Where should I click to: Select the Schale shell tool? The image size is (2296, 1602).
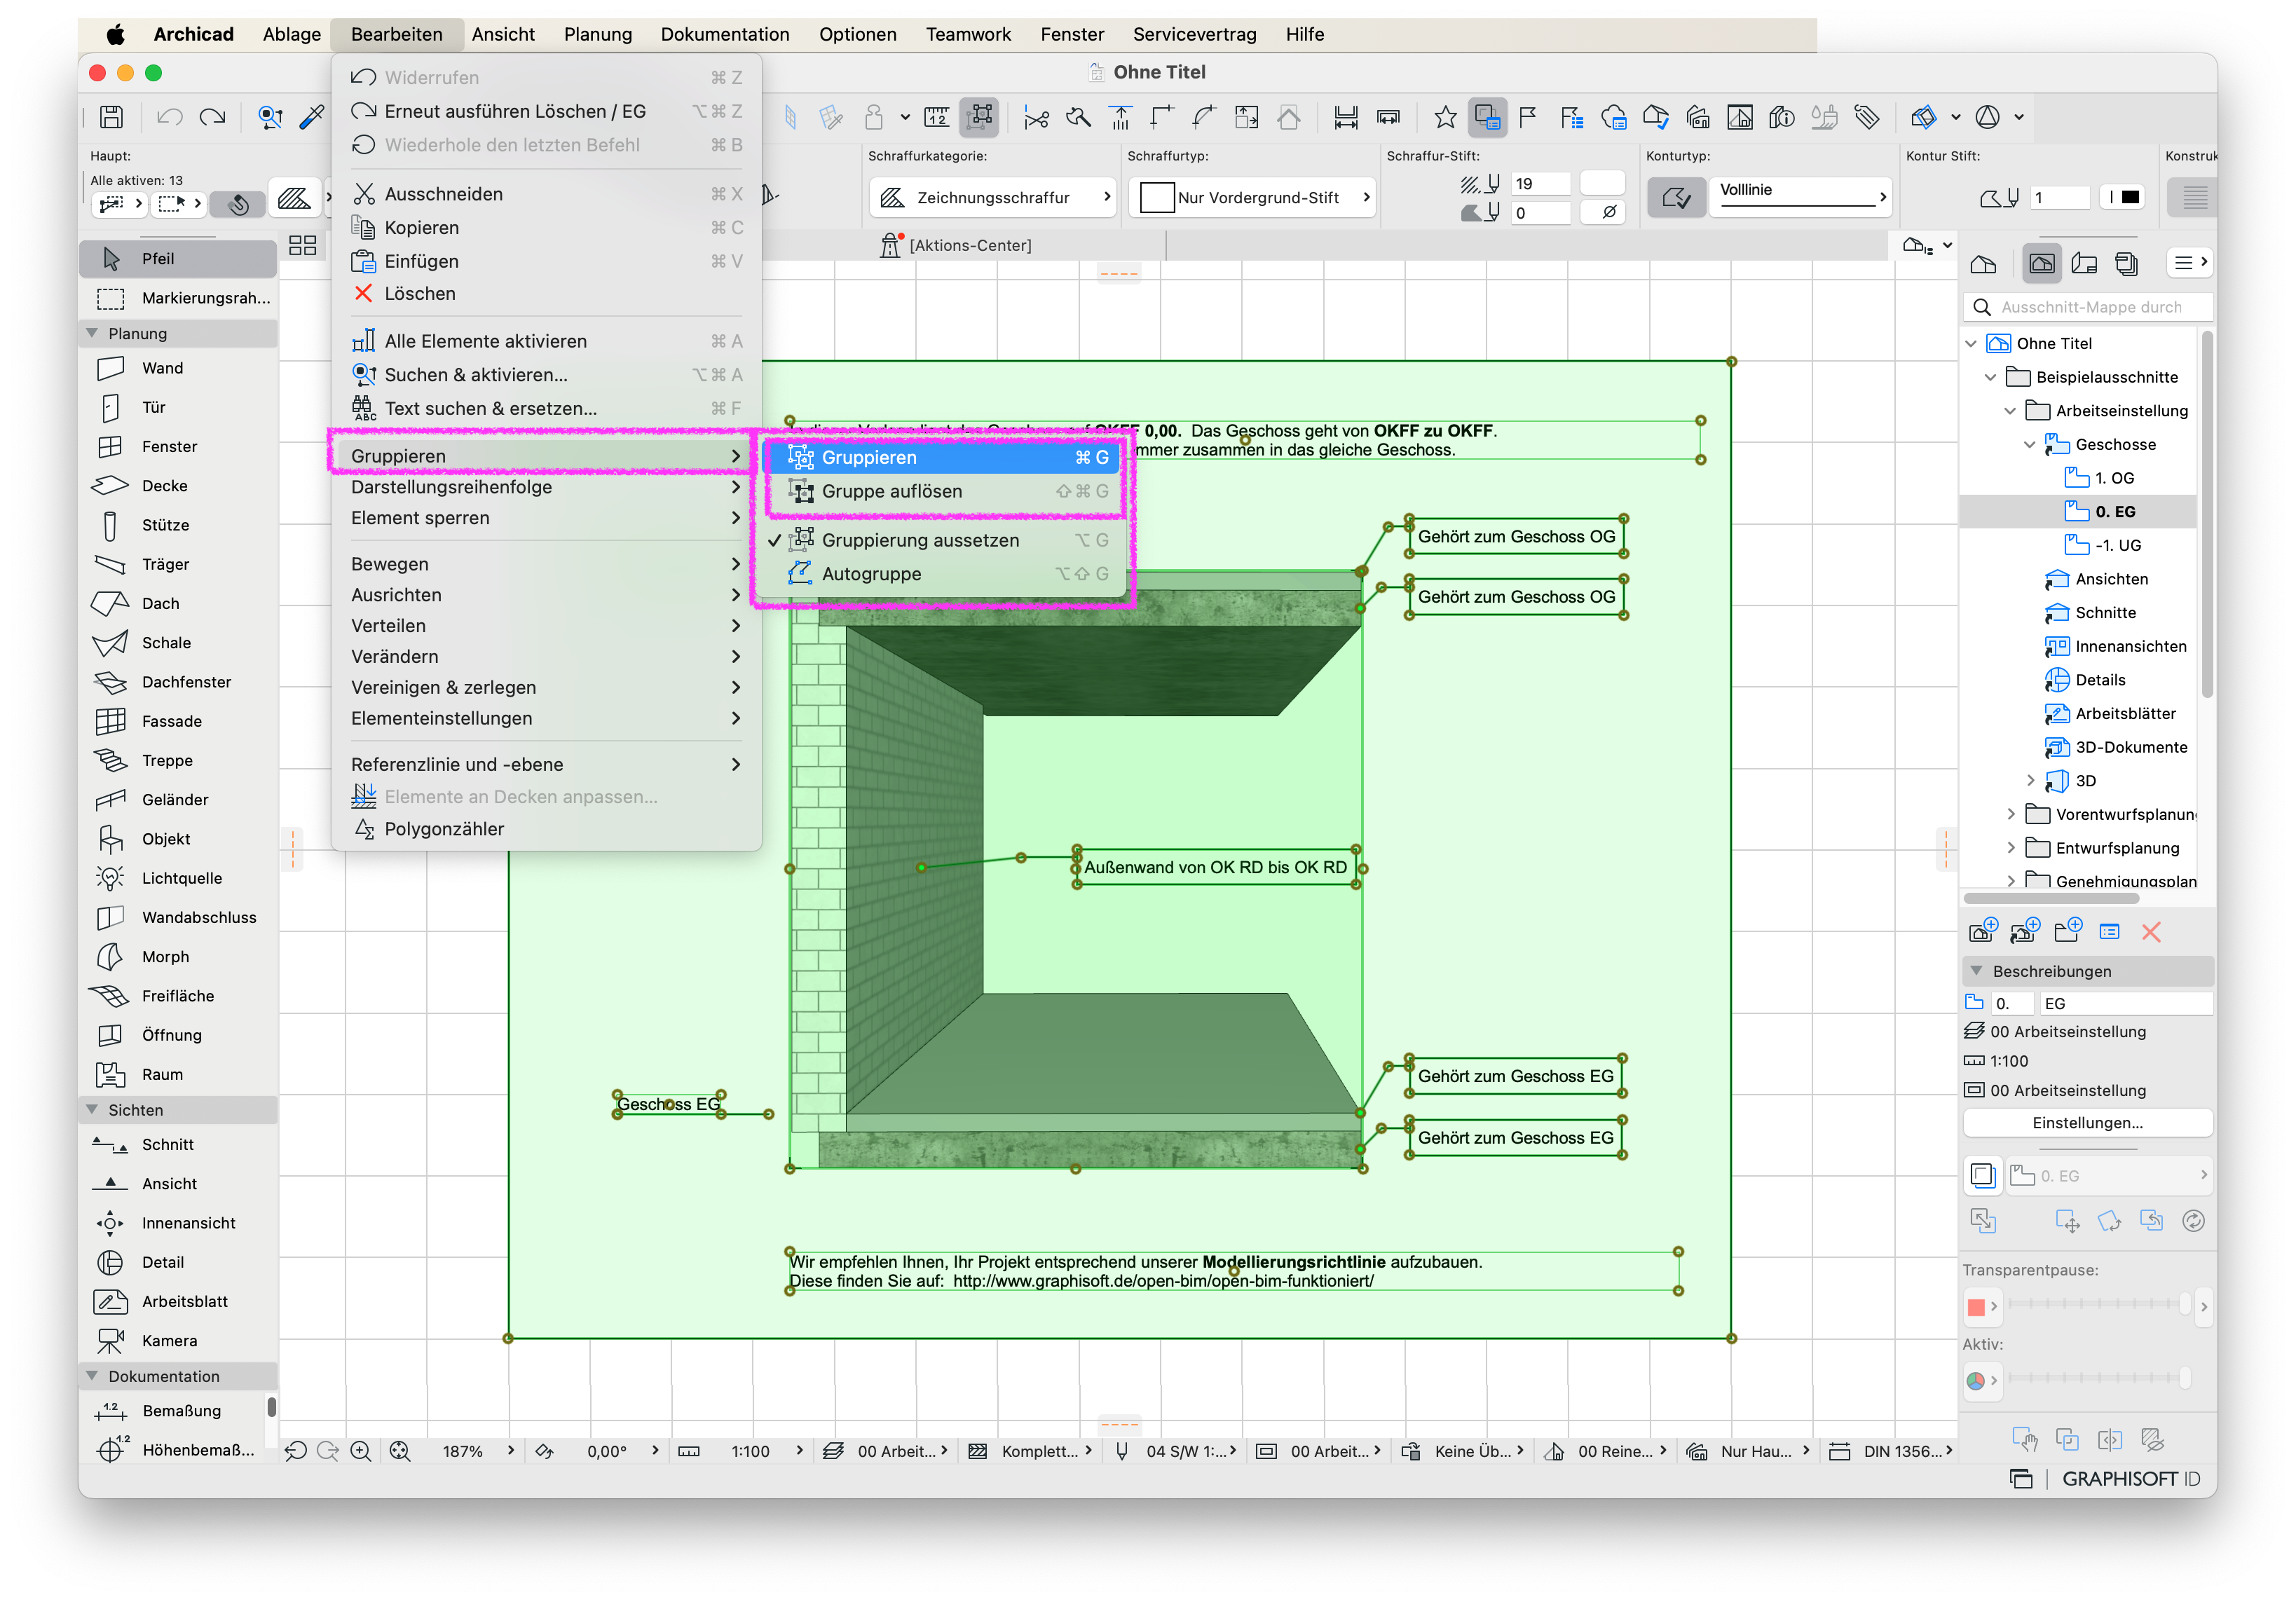[x=177, y=643]
